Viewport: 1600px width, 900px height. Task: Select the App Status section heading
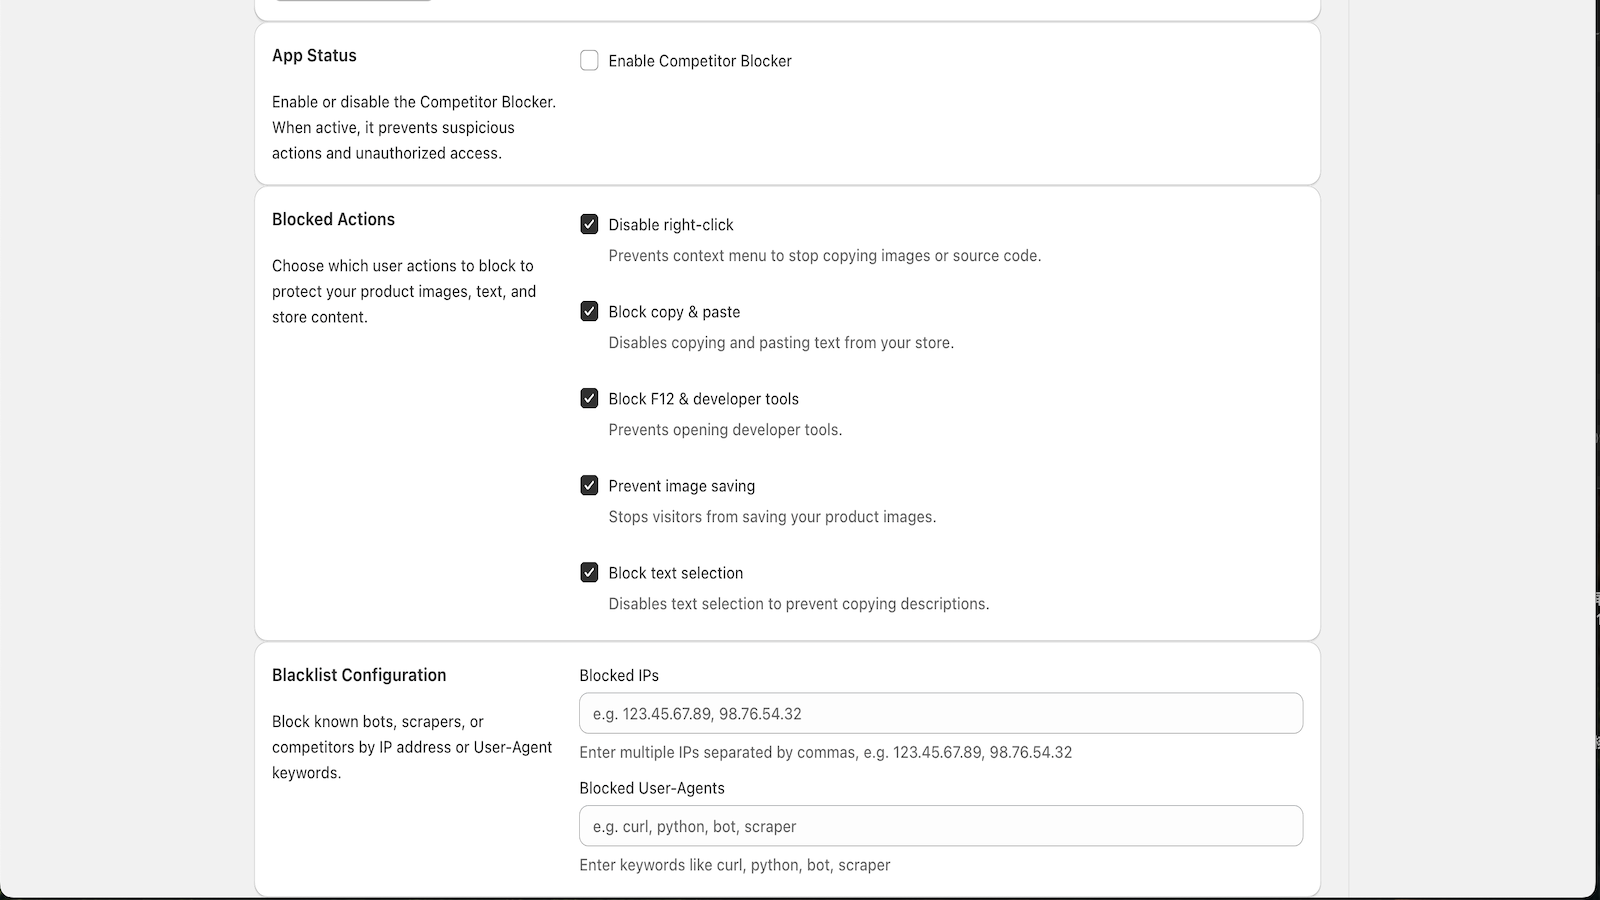tap(314, 55)
